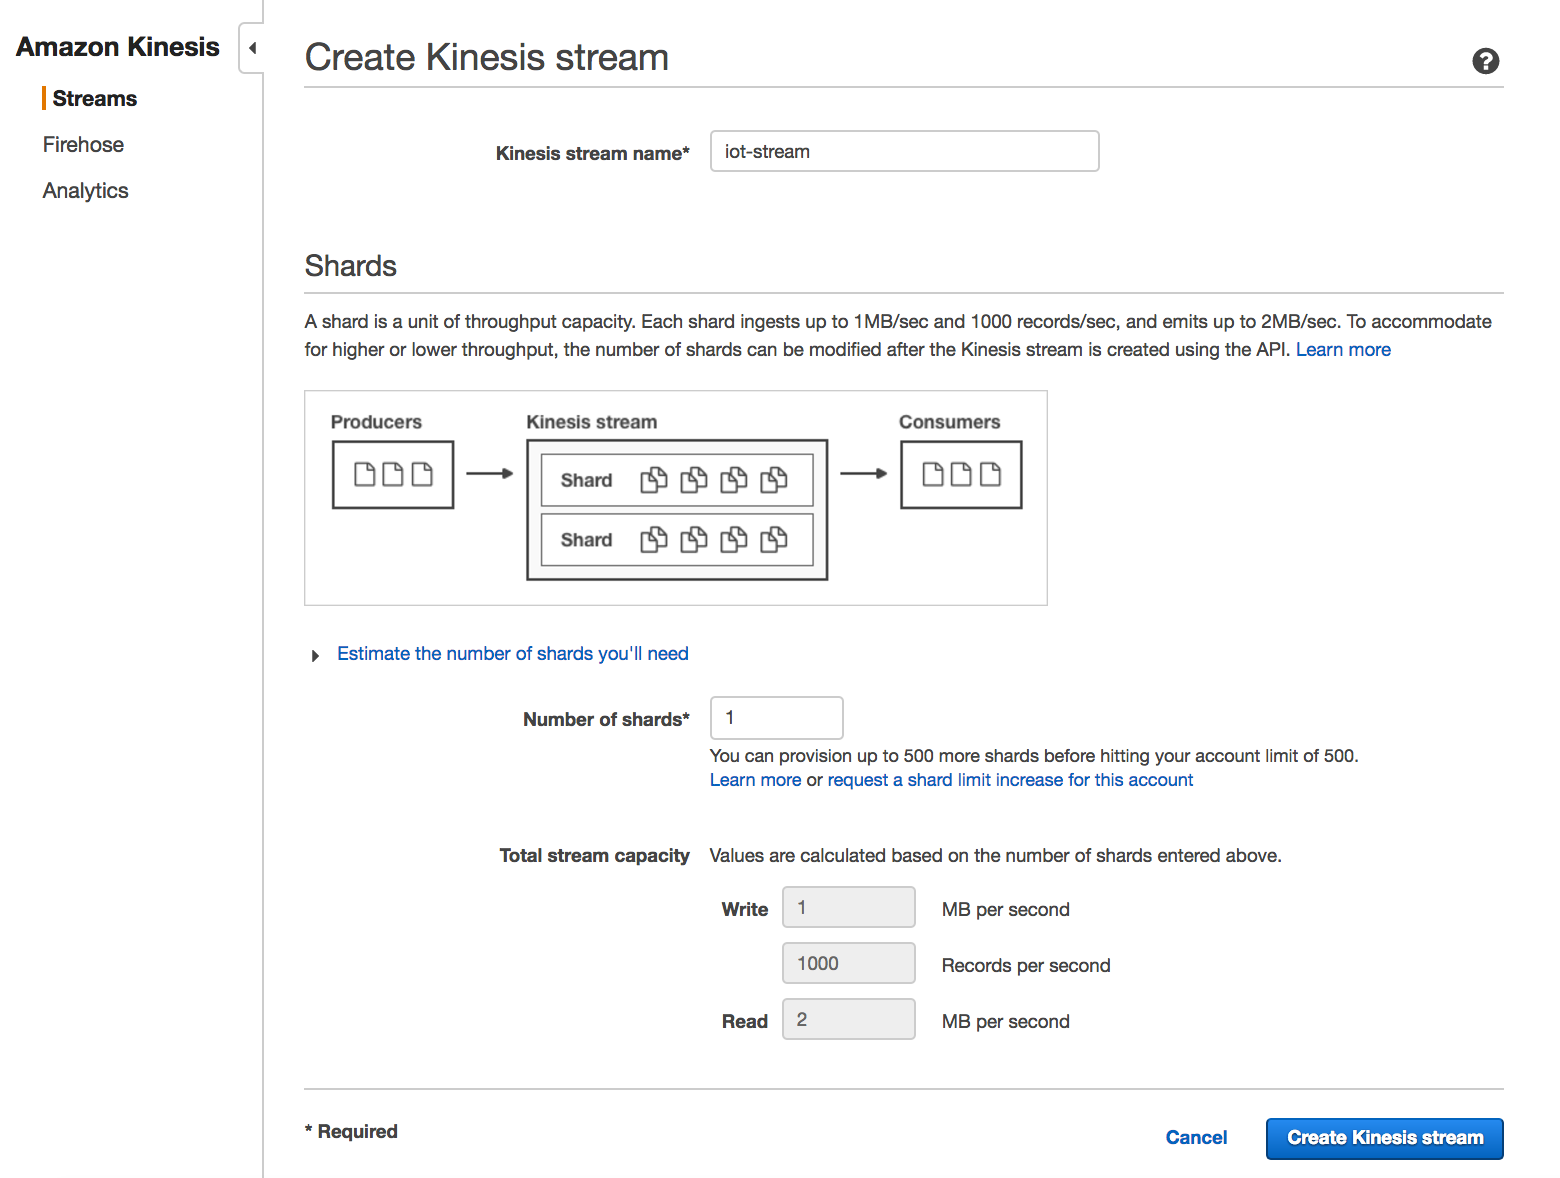Click the Write label

click(745, 909)
